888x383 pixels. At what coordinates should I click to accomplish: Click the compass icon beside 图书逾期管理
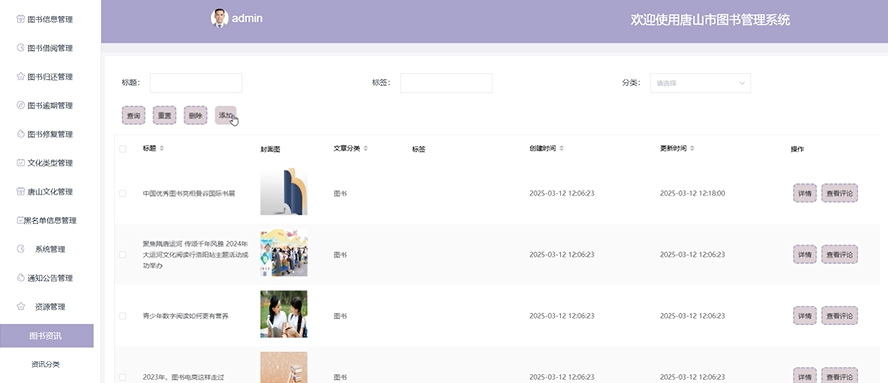[20, 105]
